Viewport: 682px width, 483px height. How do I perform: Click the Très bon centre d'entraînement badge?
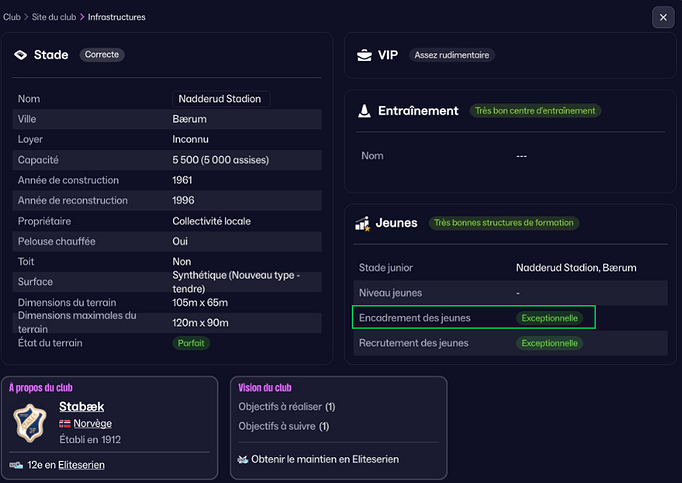tap(535, 111)
